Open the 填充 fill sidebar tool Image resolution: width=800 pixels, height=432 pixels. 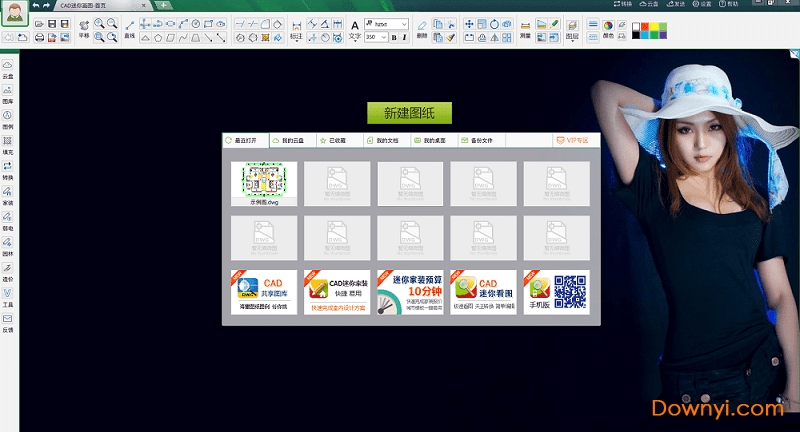[8, 145]
